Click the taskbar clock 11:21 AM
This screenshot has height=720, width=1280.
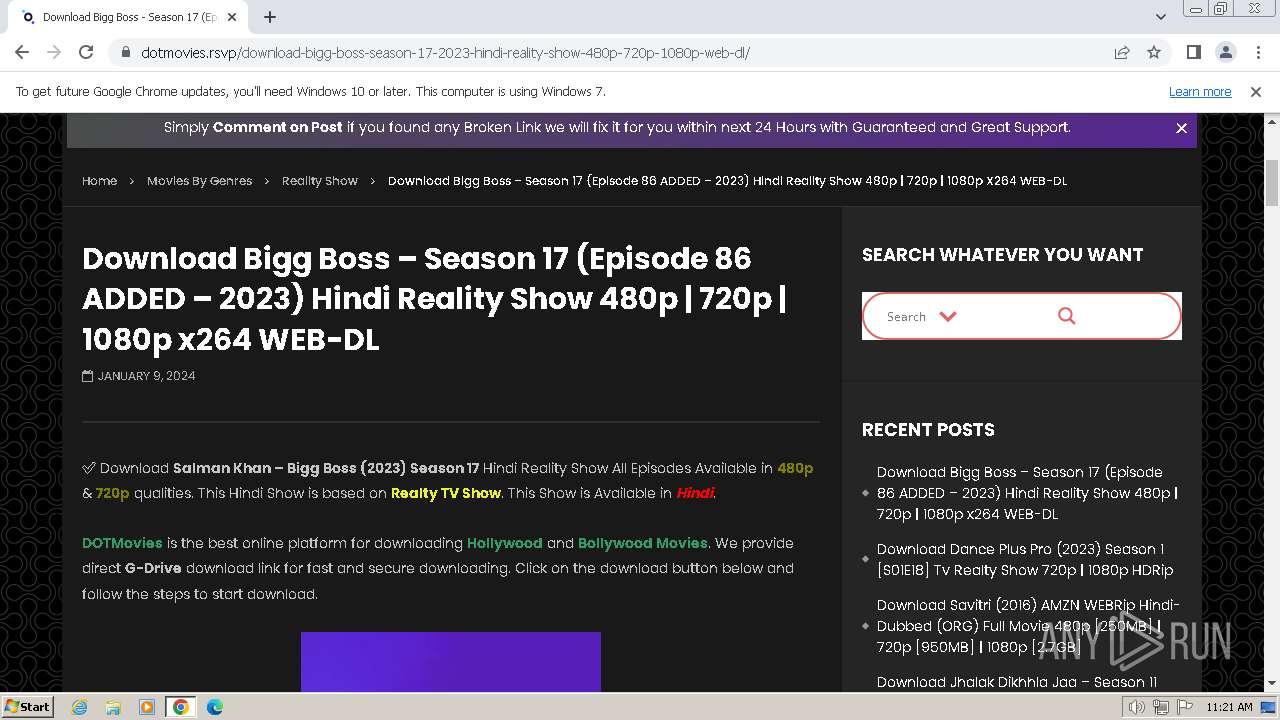[x=1229, y=707]
